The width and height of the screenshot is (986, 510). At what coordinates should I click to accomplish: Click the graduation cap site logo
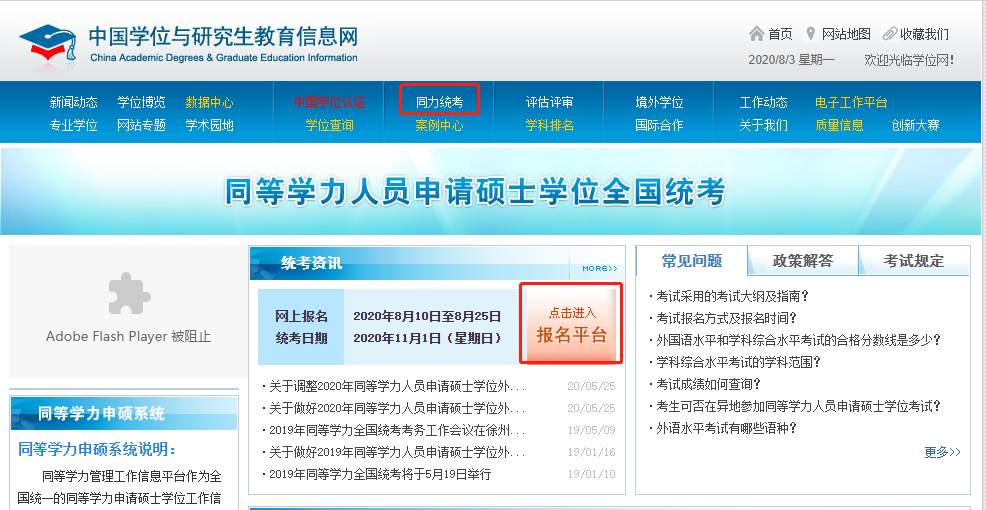(x=47, y=42)
